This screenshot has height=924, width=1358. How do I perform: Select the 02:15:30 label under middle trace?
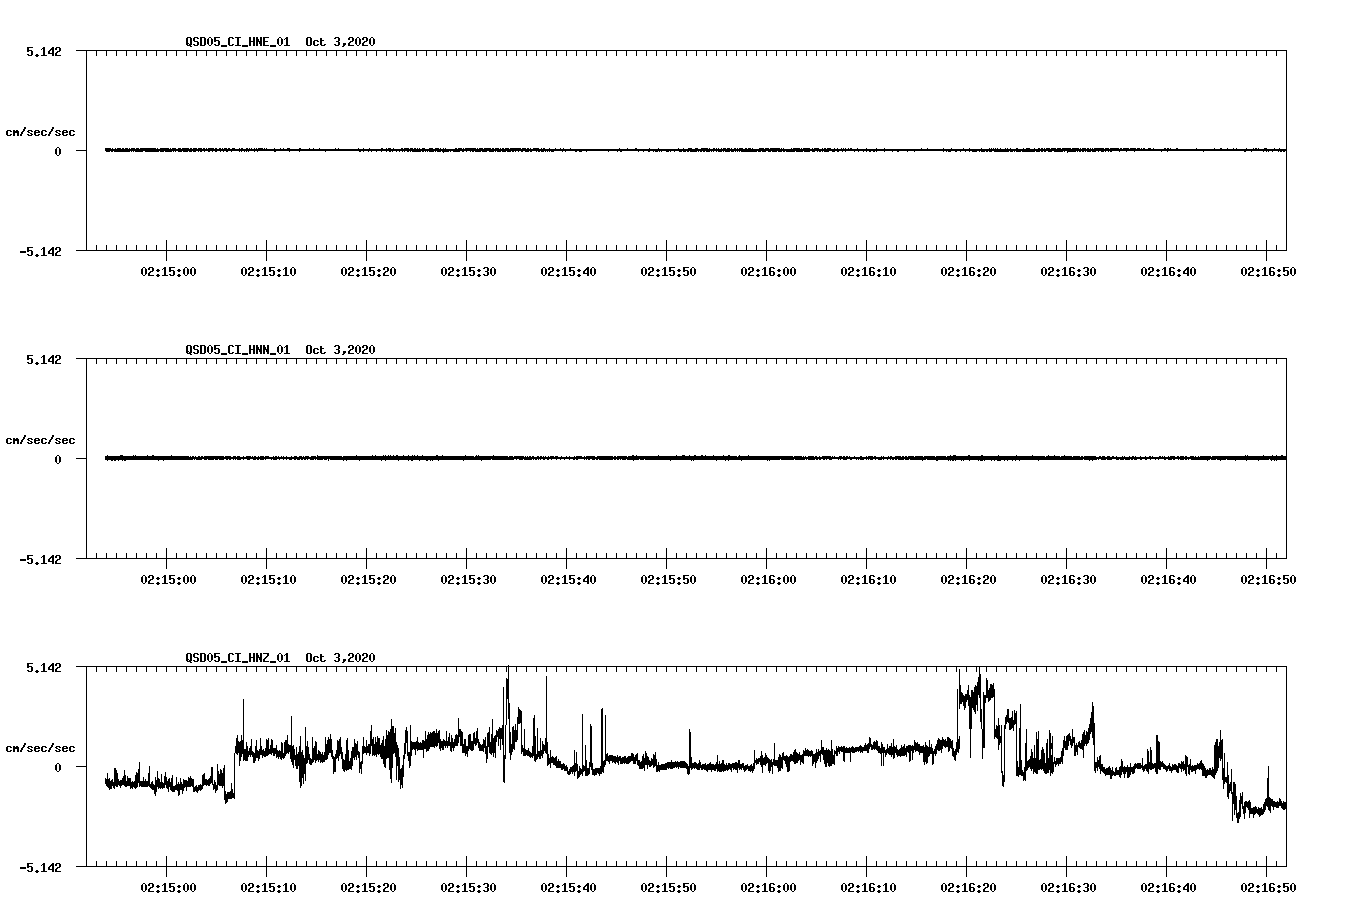pos(467,578)
